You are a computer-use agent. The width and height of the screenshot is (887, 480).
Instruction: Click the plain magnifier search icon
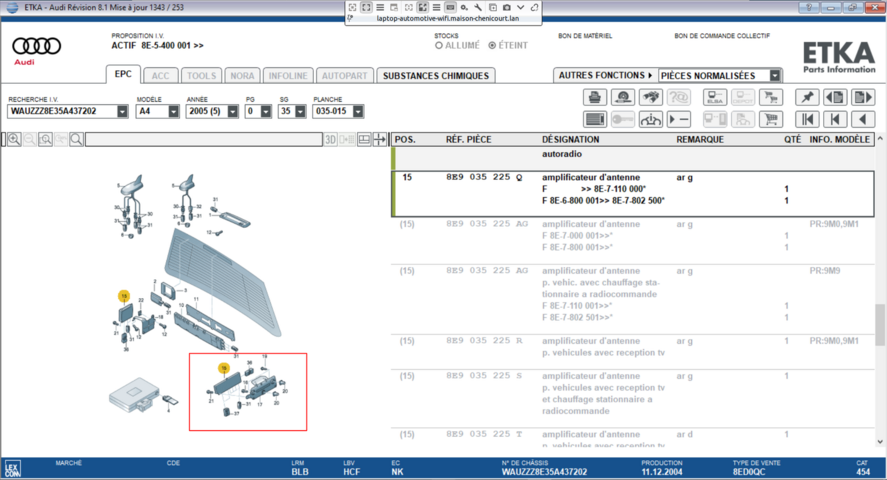tap(76, 139)
